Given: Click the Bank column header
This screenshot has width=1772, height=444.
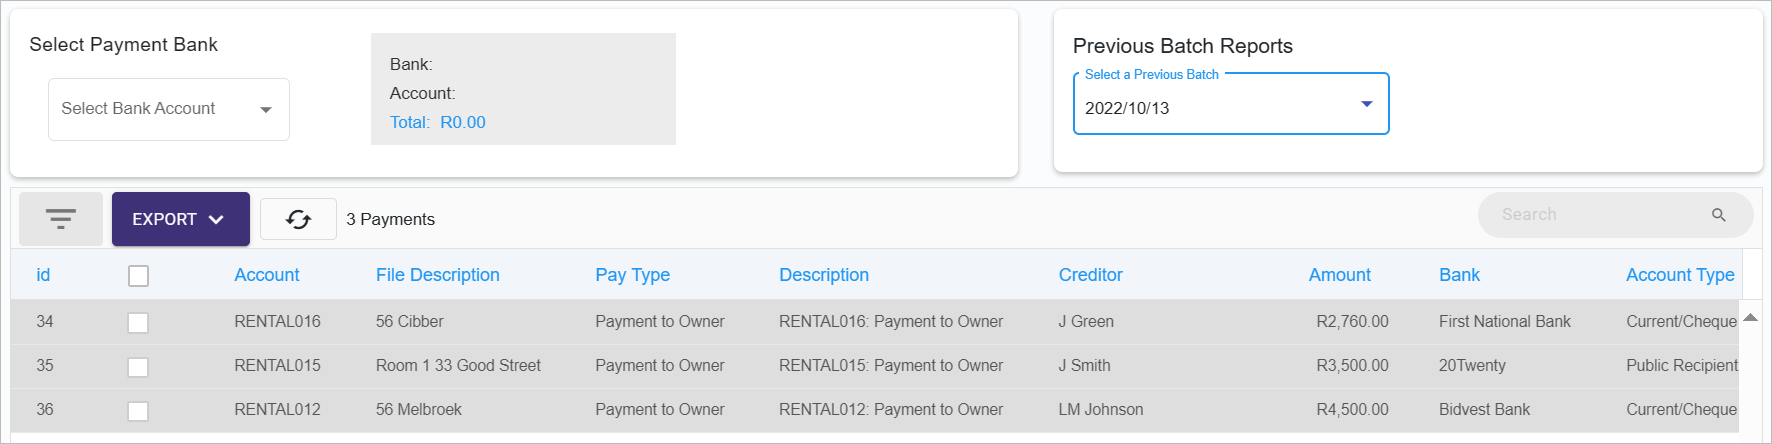Looking at the screenshot, I should coord(1460,275).
